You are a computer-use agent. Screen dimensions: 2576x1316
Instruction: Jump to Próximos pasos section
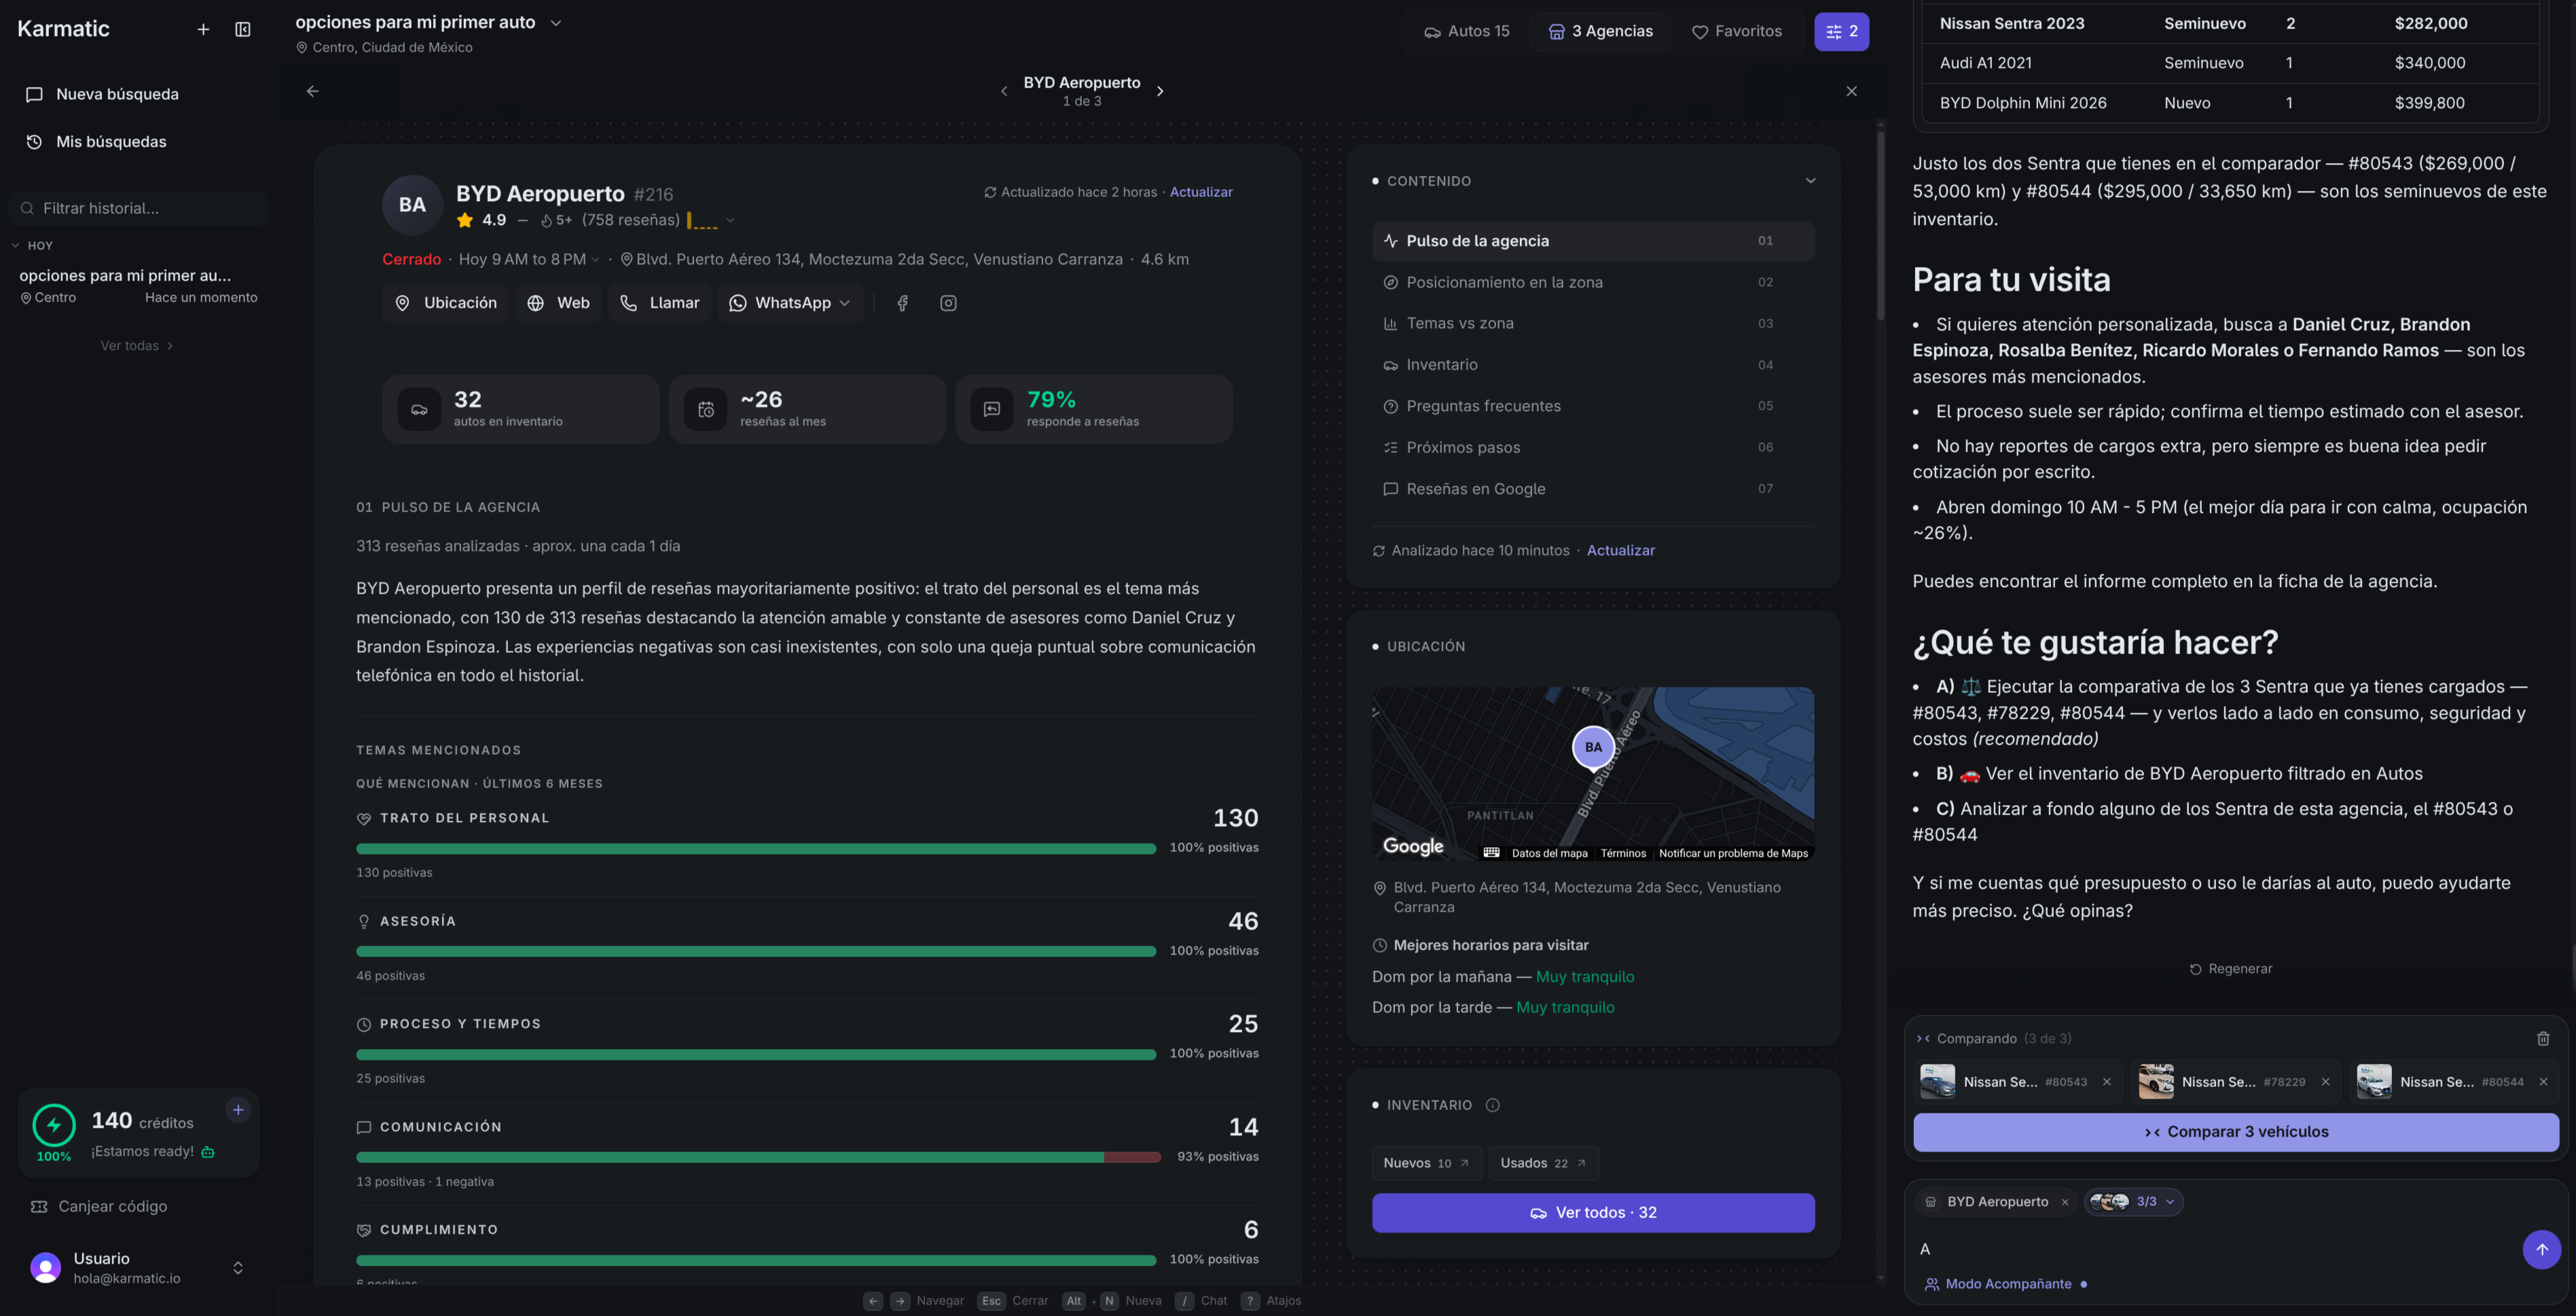coord(1593,448)
